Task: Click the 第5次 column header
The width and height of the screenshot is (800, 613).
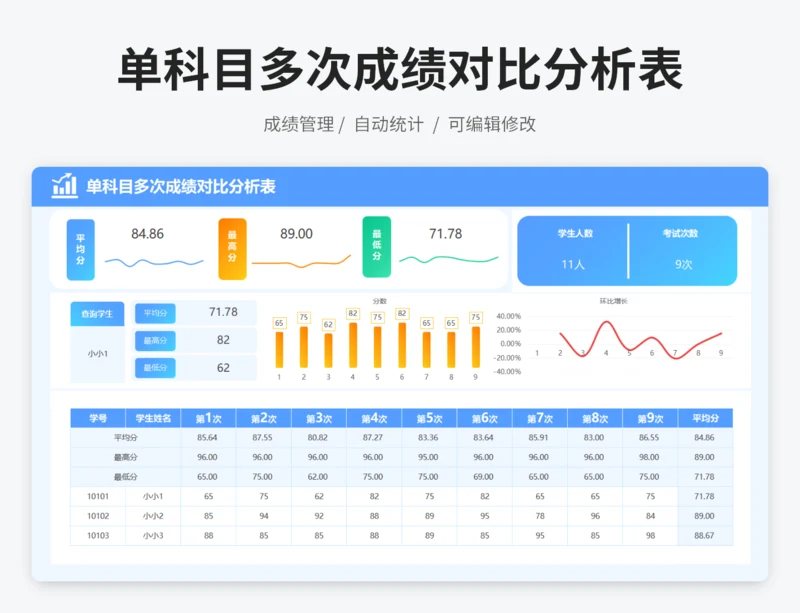Action: [x=429, y=418]
